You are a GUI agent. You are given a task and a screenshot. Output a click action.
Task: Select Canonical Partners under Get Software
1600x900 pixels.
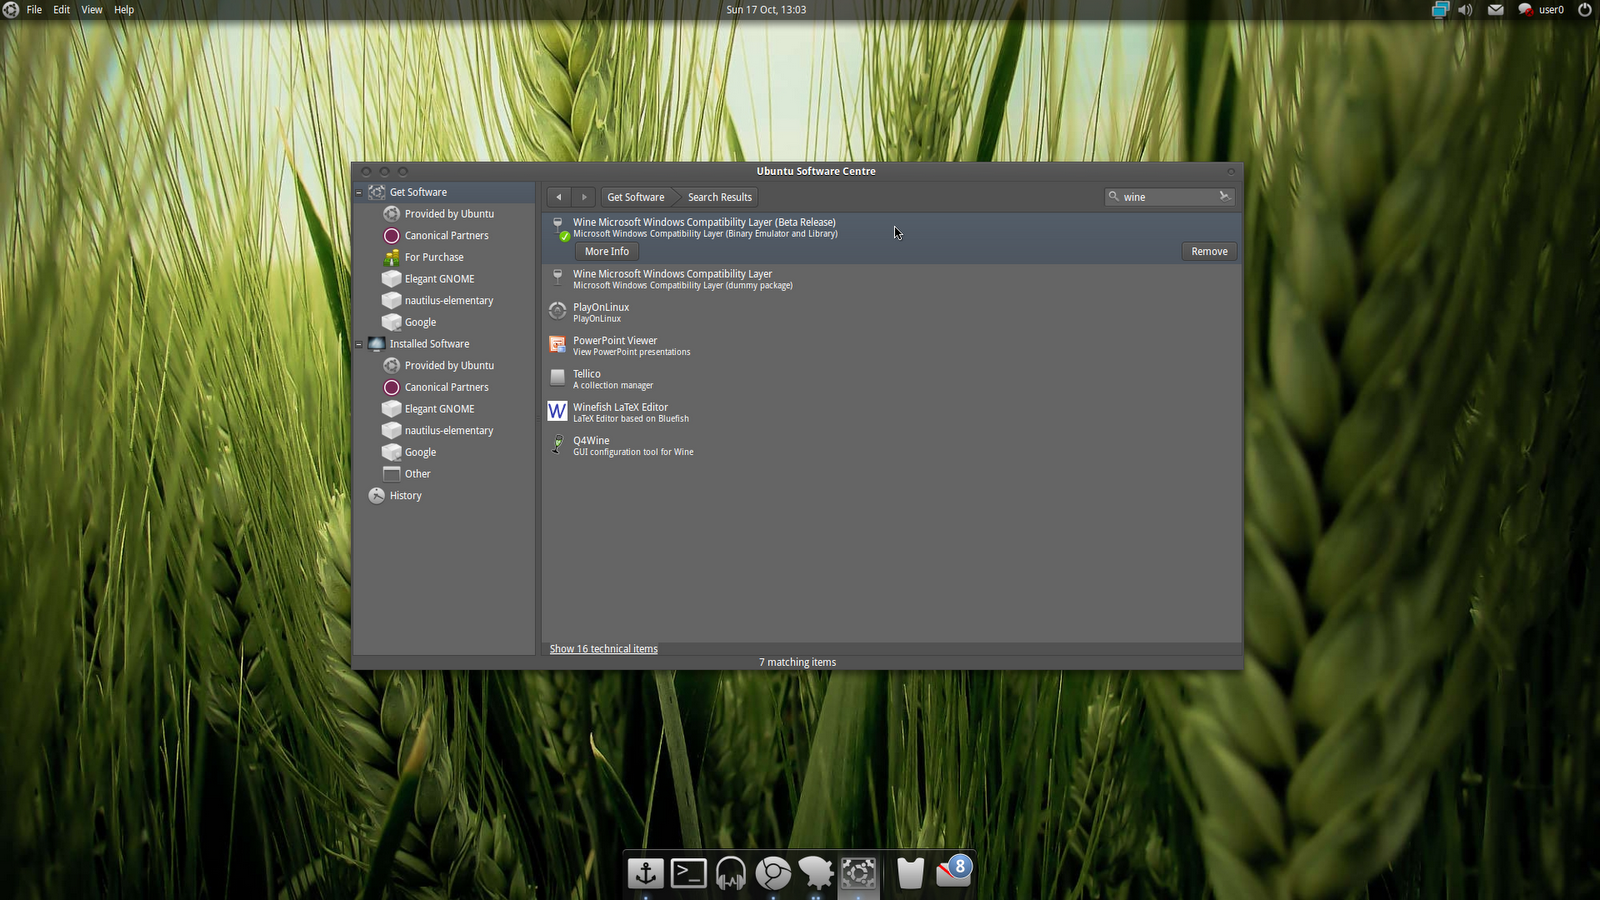[x=447, y=236]
